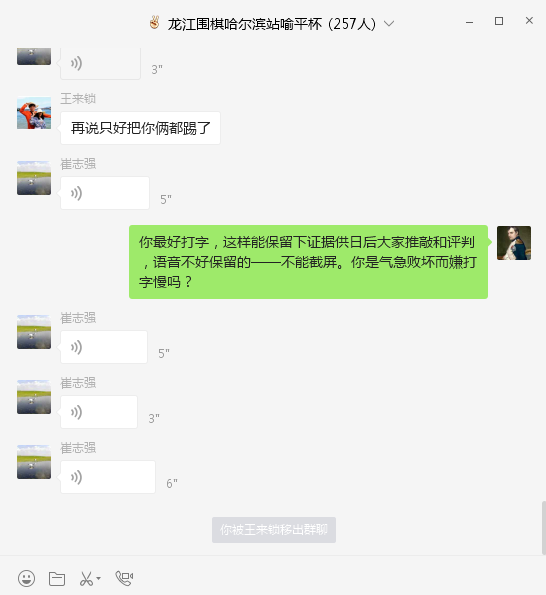Click the green sent message bubble
The width and height of the screenshot is (546, 595).
pyautogui.click(x=308, y=262)
